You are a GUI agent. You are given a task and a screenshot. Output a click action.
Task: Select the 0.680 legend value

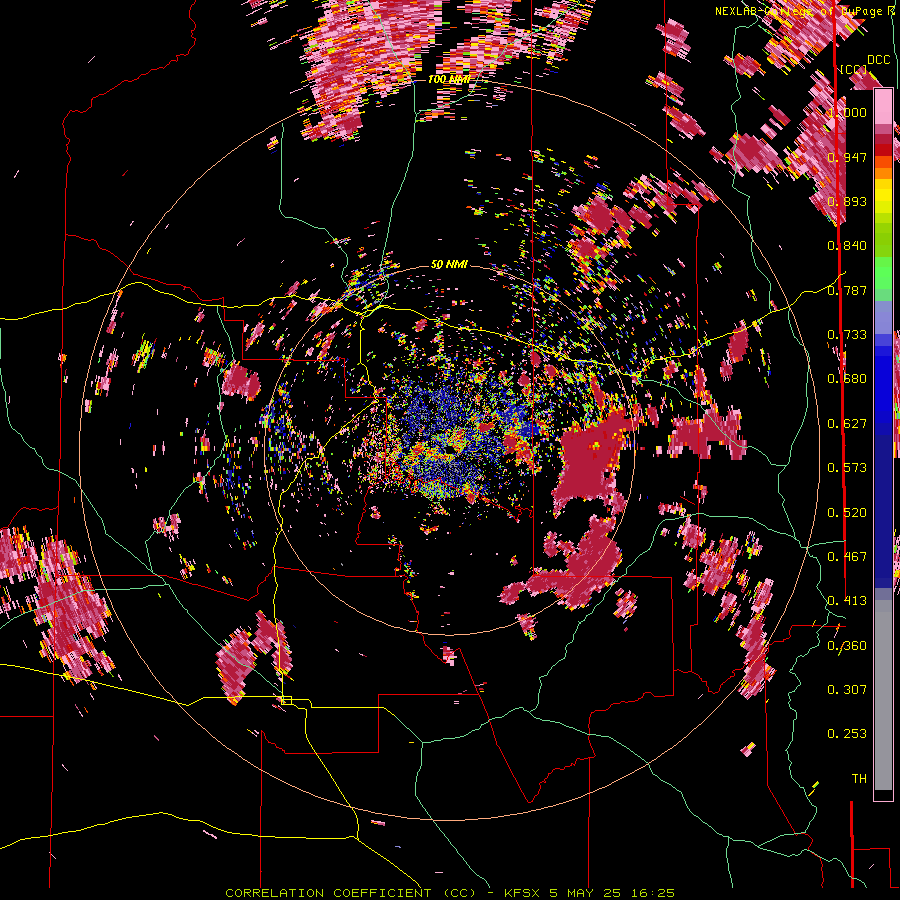coord(847,379)
